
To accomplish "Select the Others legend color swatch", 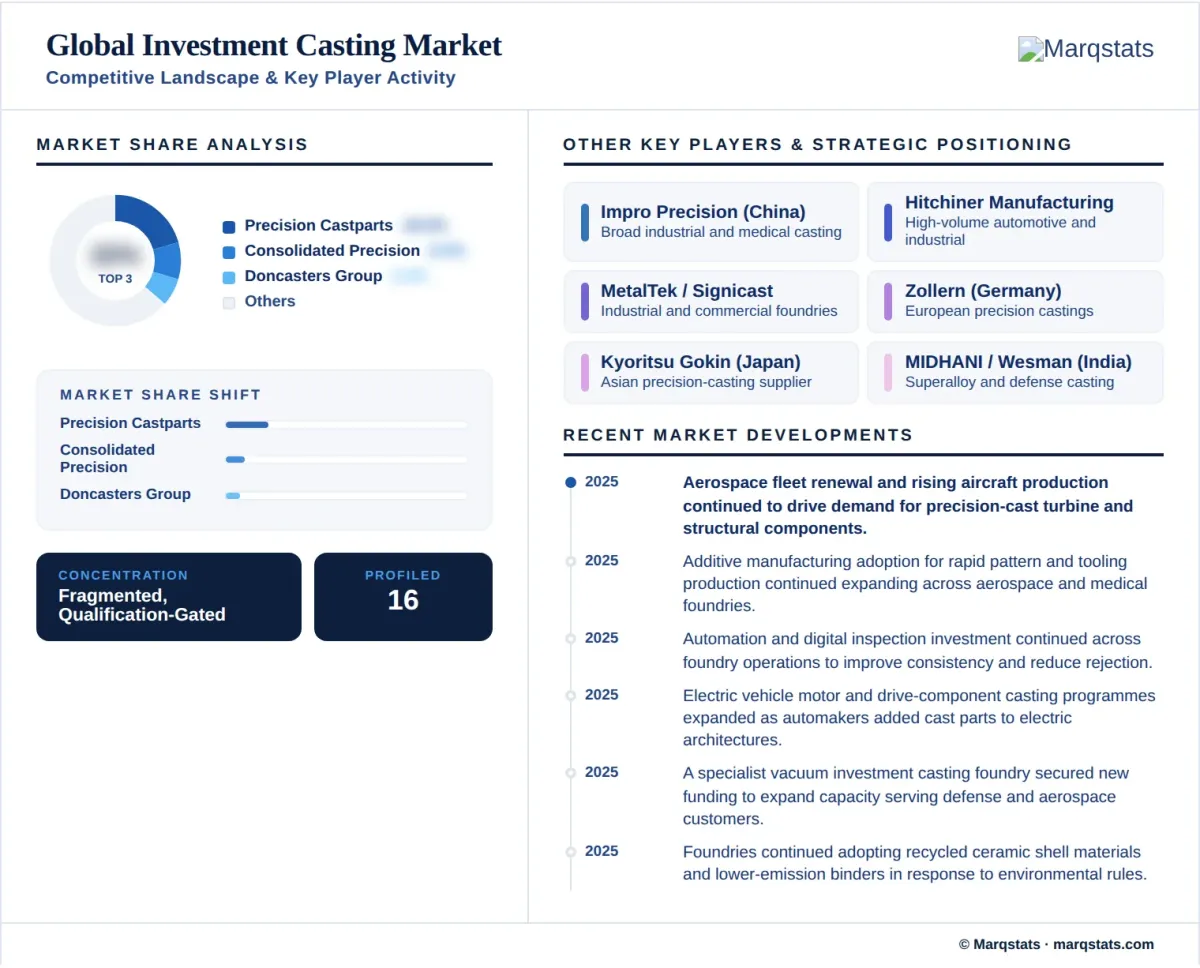I will tap(229, 302).
